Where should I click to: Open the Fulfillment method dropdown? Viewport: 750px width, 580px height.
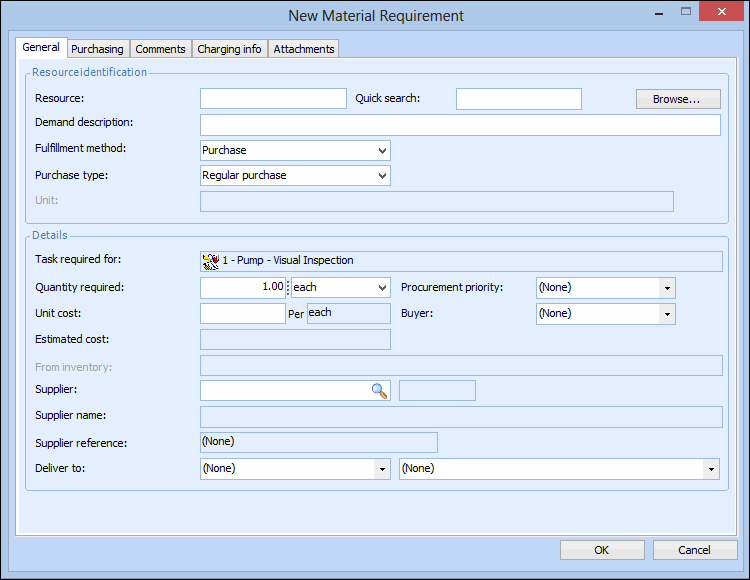(382, 150)
